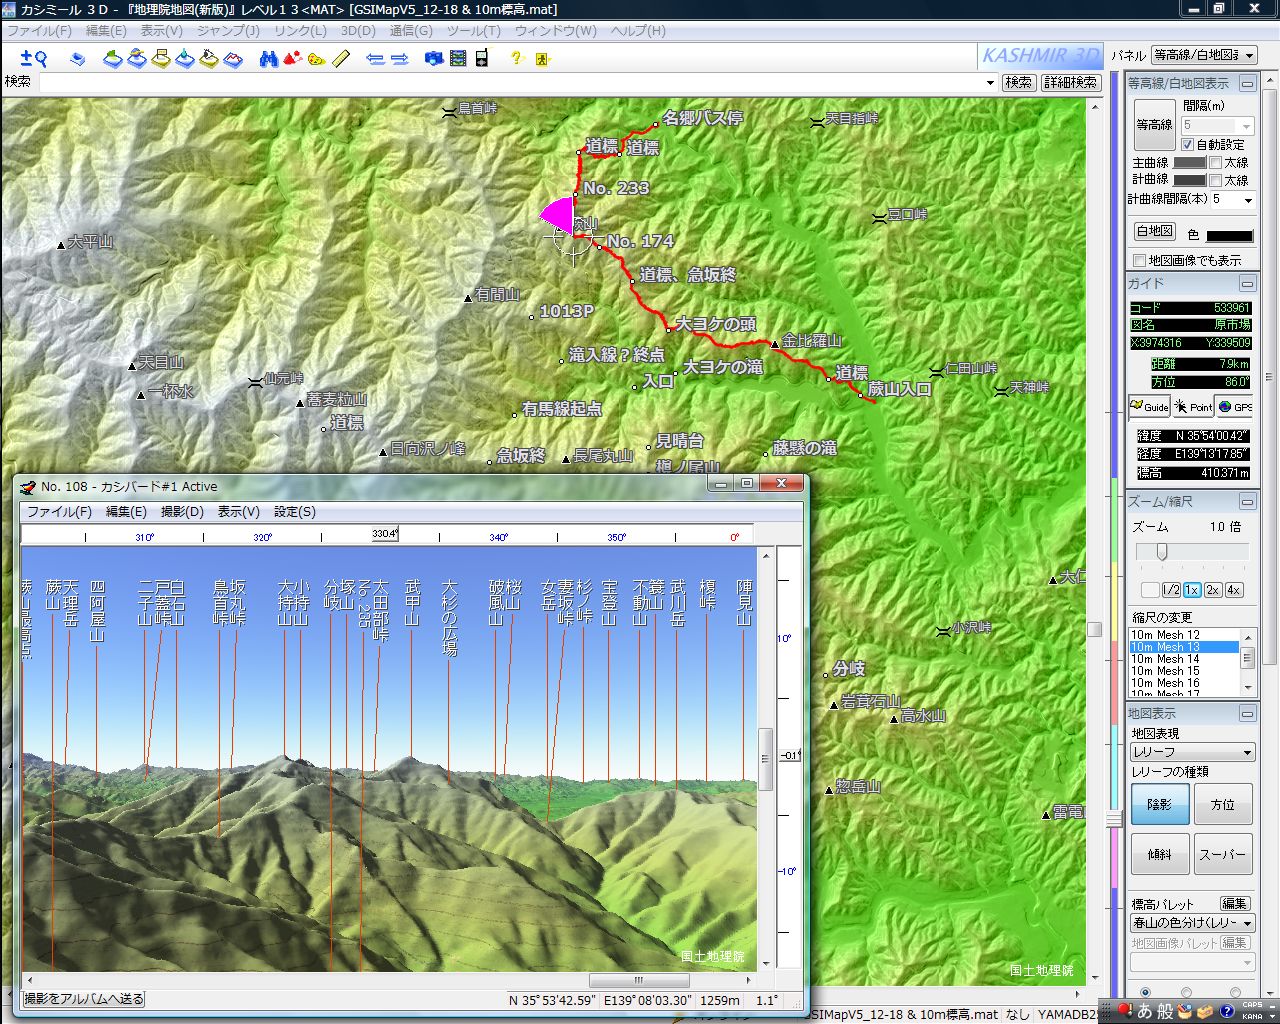The image size is (1280, 1024).
Task: Collapse the 地図表示 panel
Action: (x=1247, y=713)
